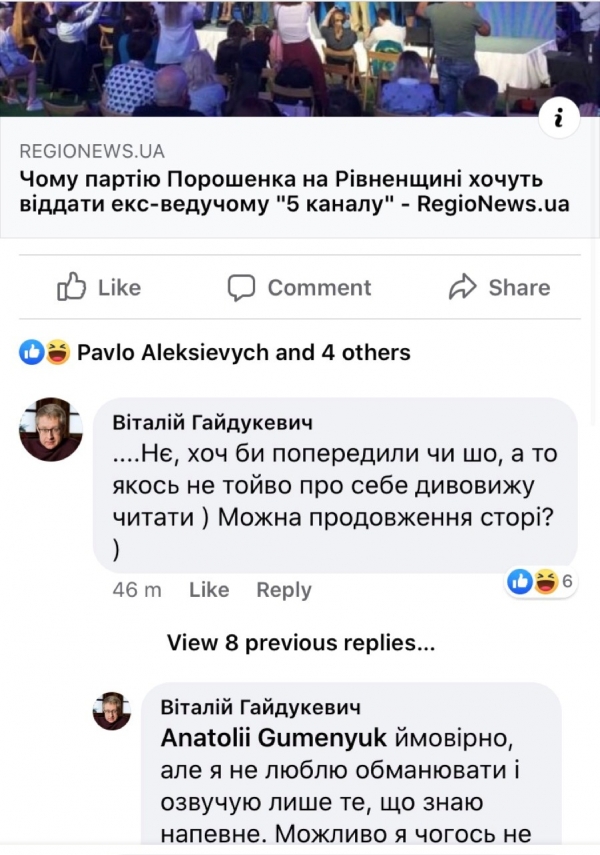Tap the thumbs-up Like icon on the post
The height and width of the screenshot is (855, 600).
(x=73, y=288)
